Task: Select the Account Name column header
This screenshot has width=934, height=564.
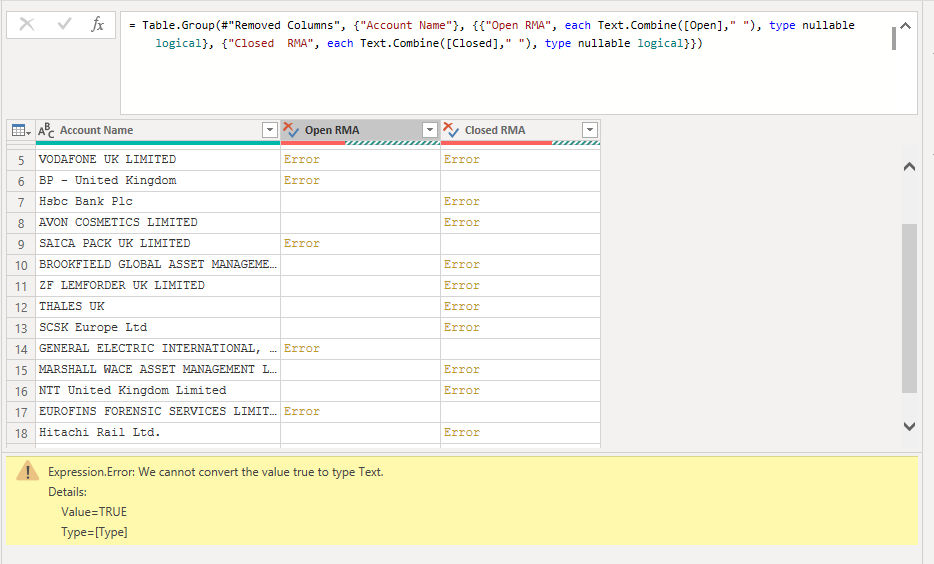Action: point(158,130)
